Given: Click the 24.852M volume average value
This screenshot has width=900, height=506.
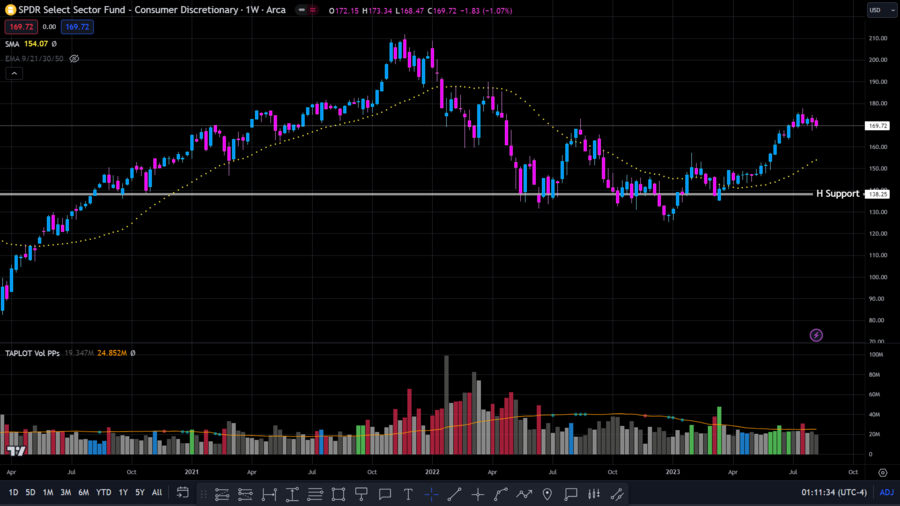Looking at the screenshot, I should coord(112,353).
